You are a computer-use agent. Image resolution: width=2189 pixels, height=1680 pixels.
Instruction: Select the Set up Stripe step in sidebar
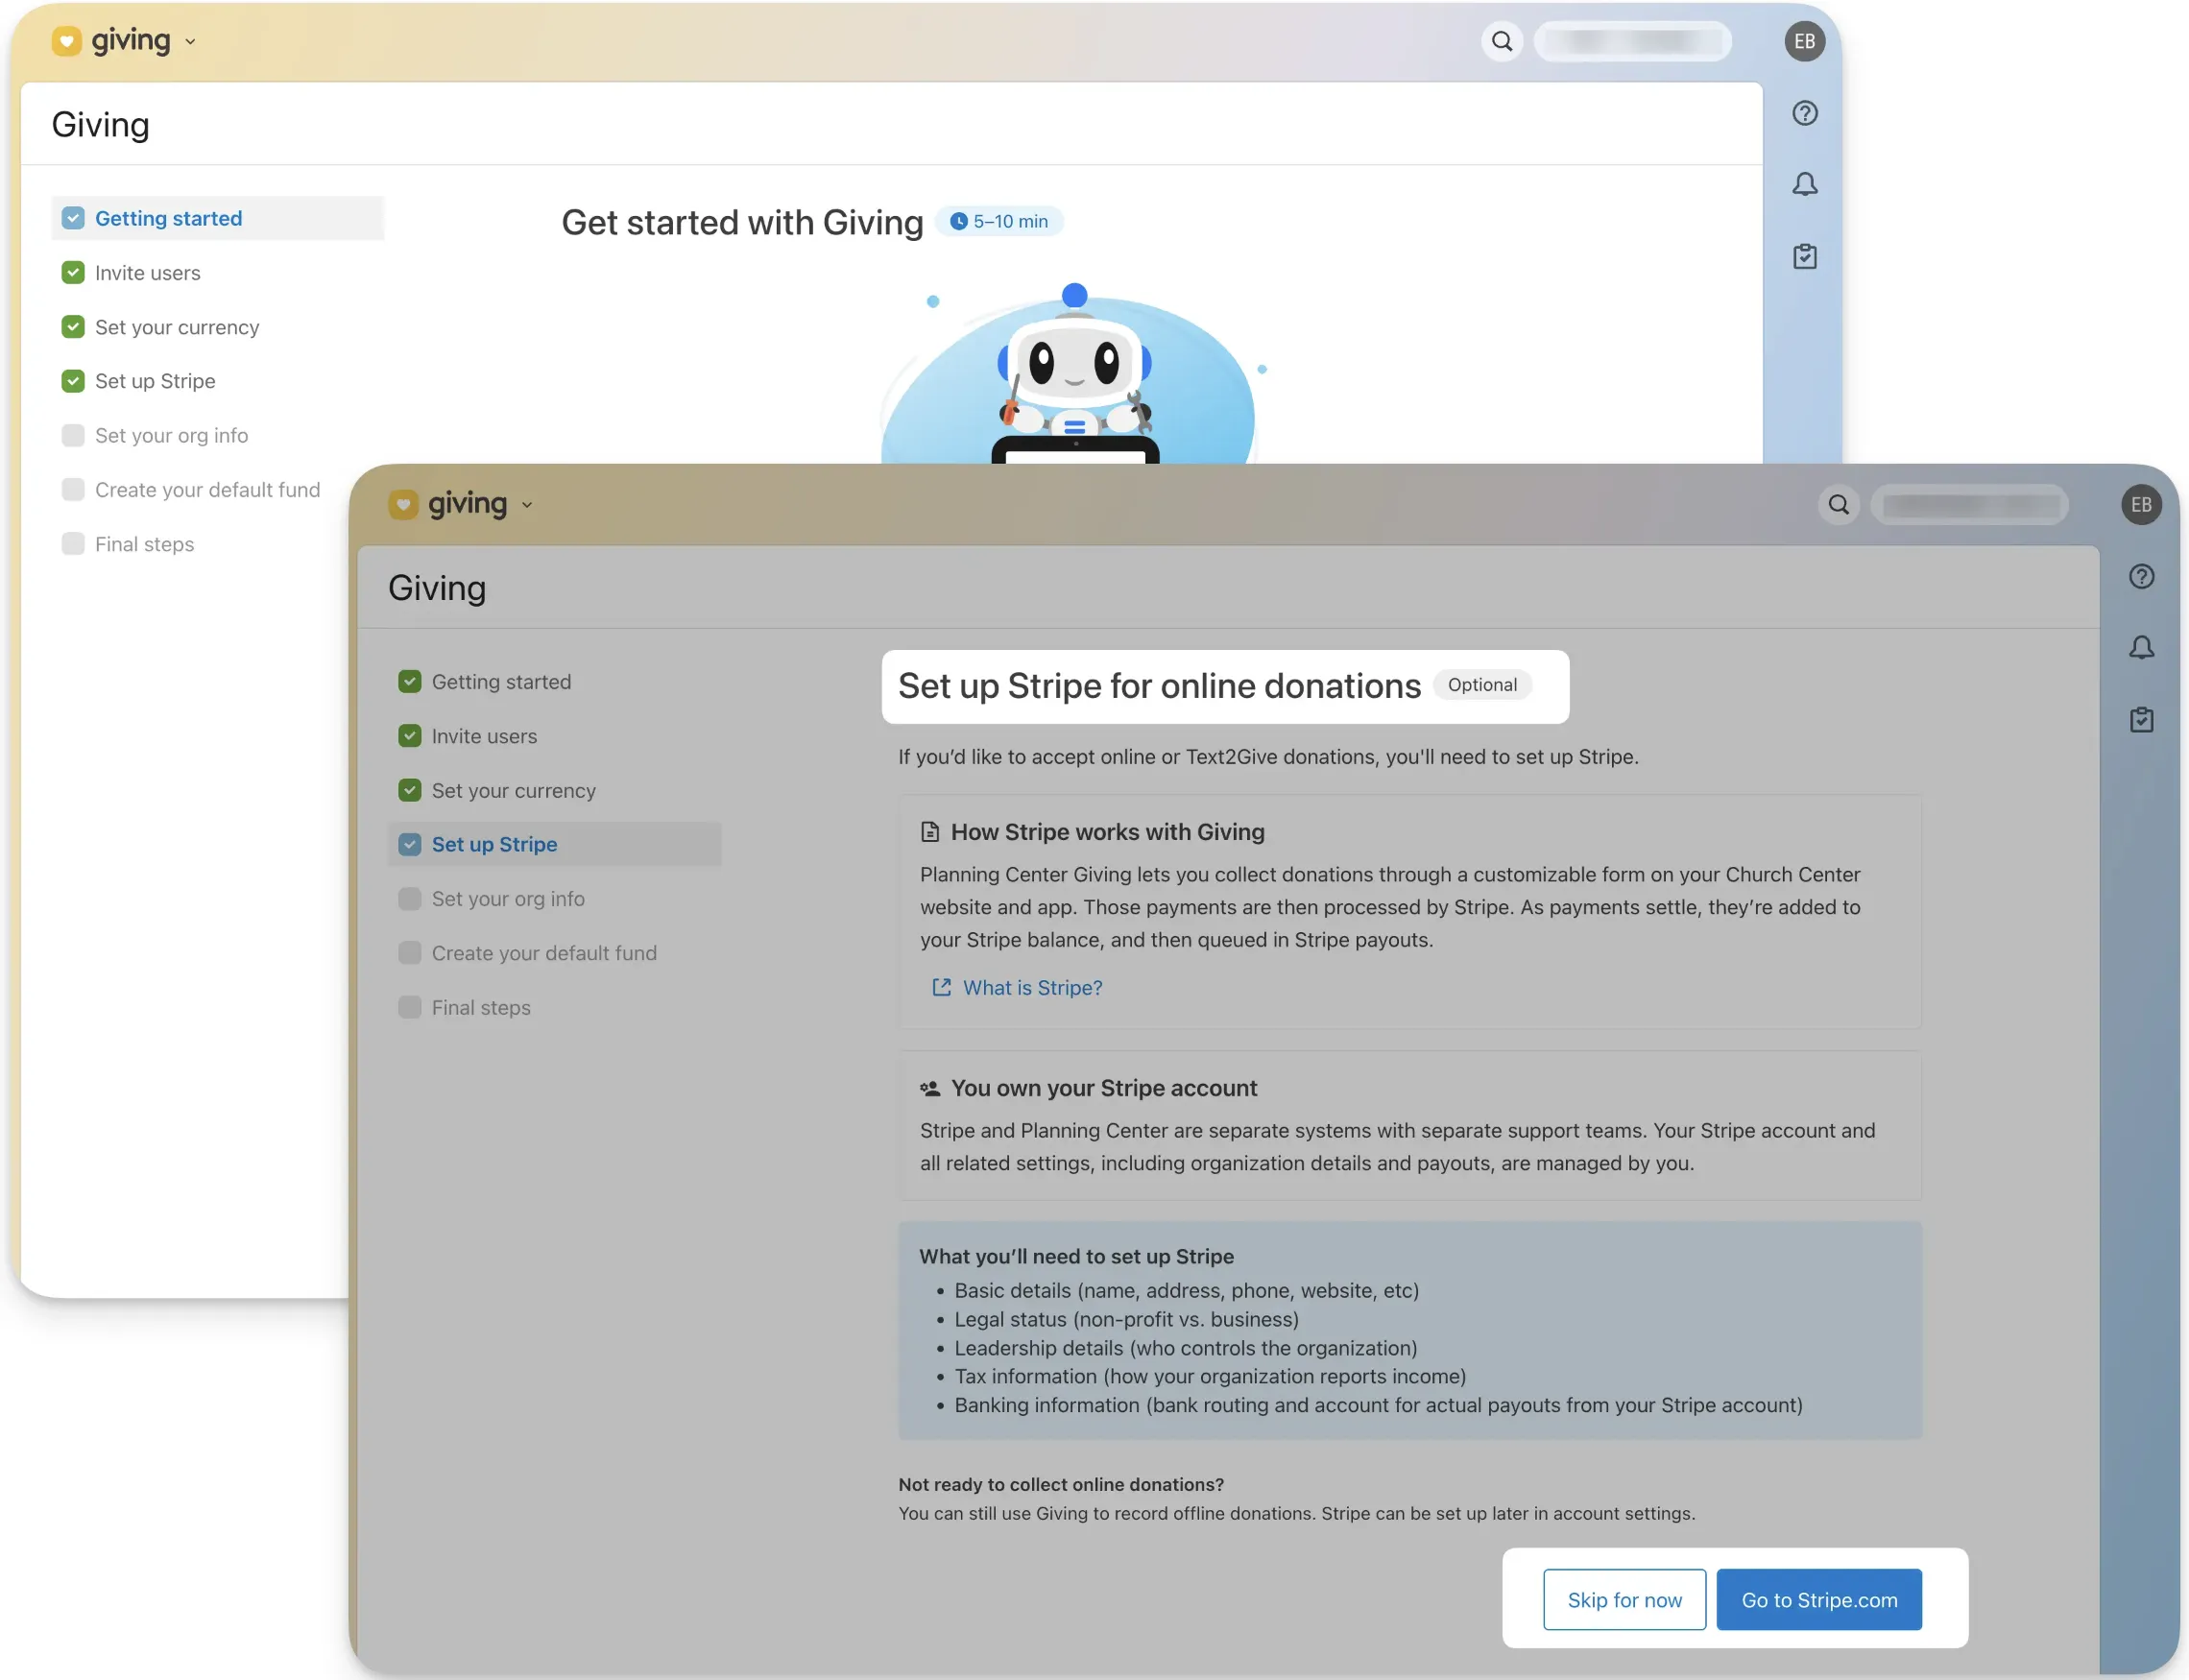click(x=495, y=844)
